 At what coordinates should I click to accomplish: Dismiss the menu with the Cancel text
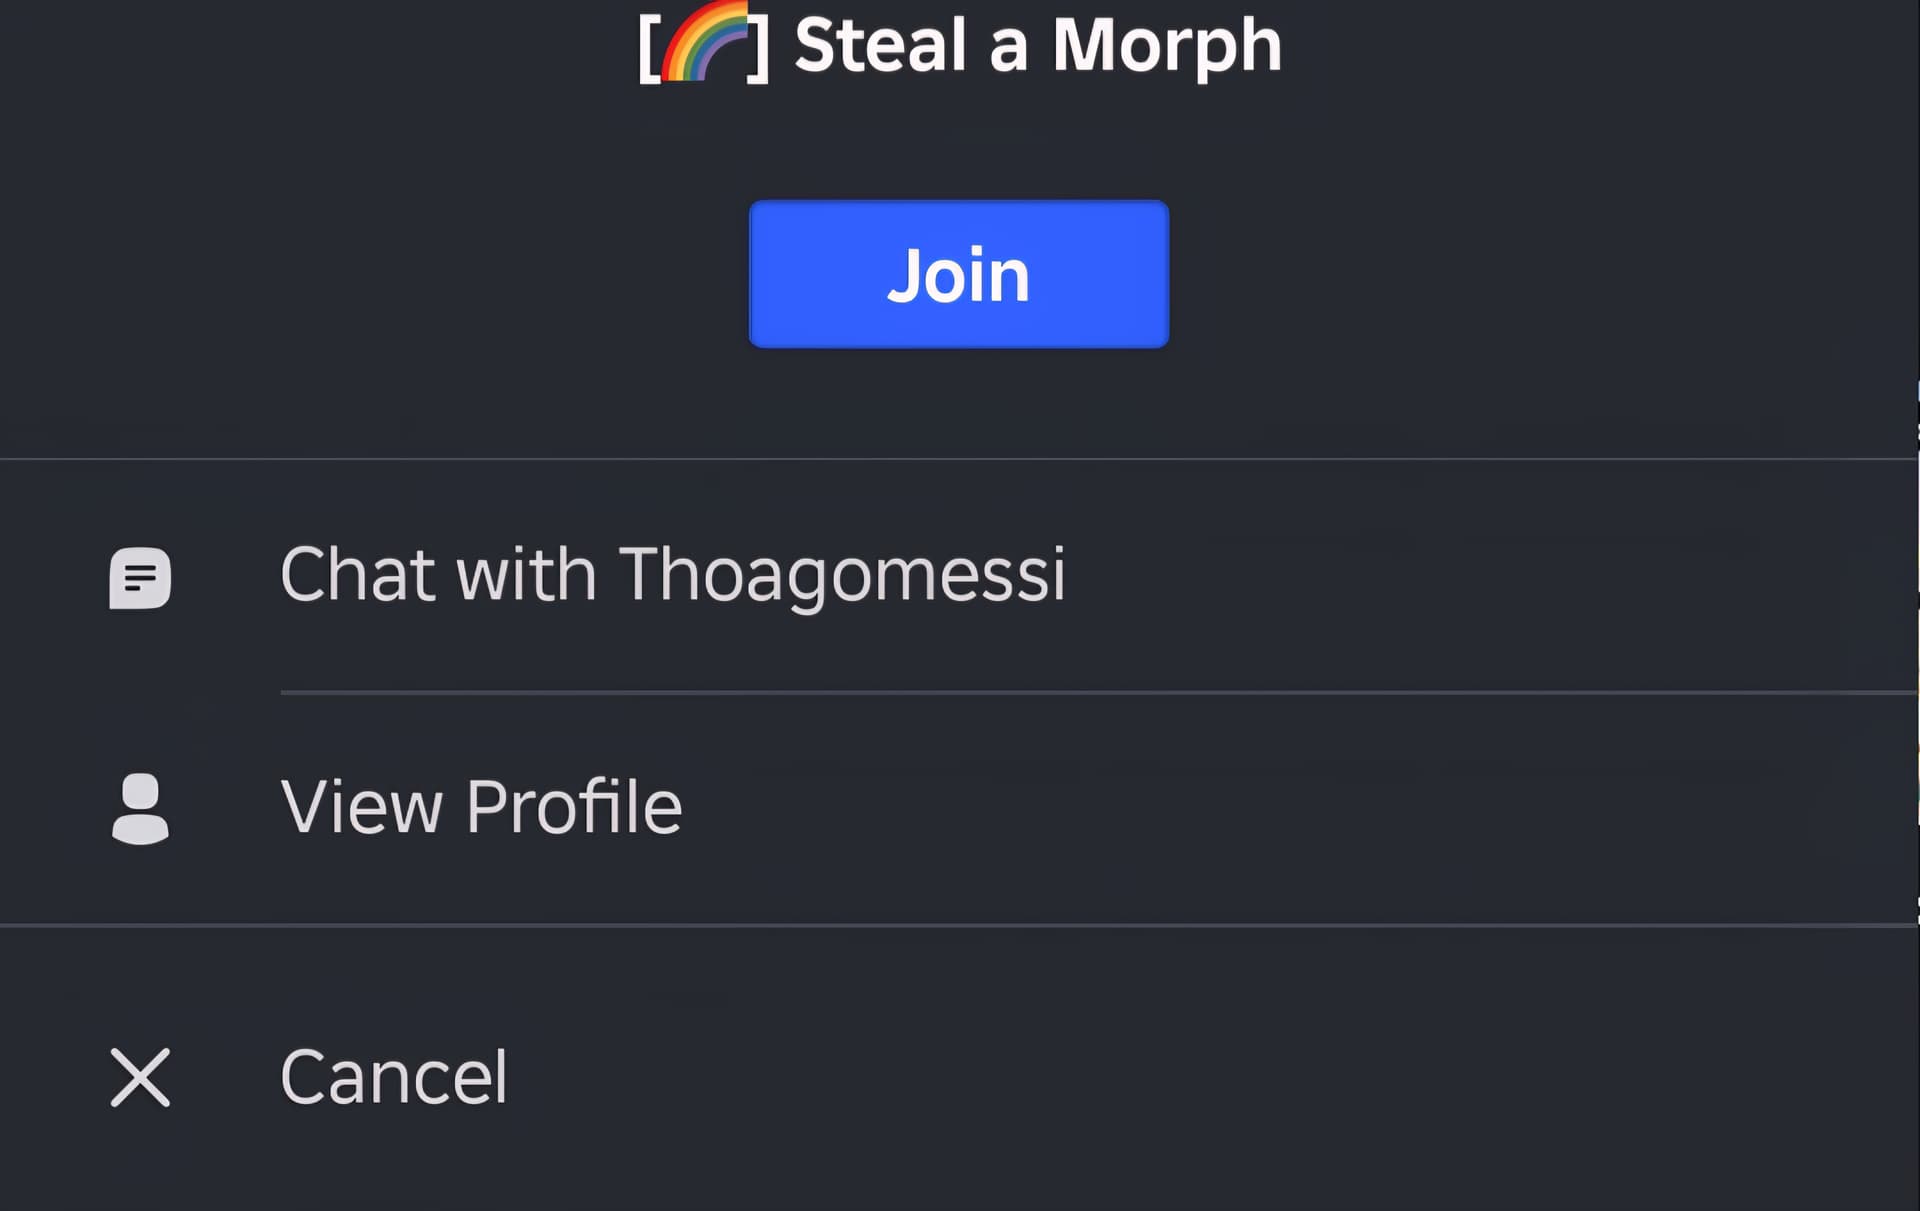394,1077
